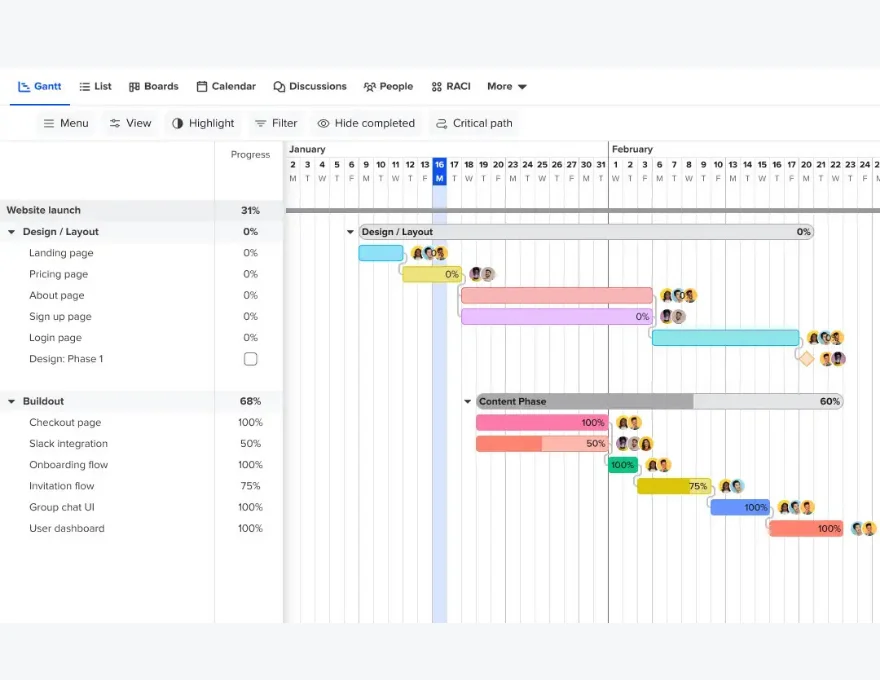Click the Invitation flow yellow progress bar

point(670,486)
